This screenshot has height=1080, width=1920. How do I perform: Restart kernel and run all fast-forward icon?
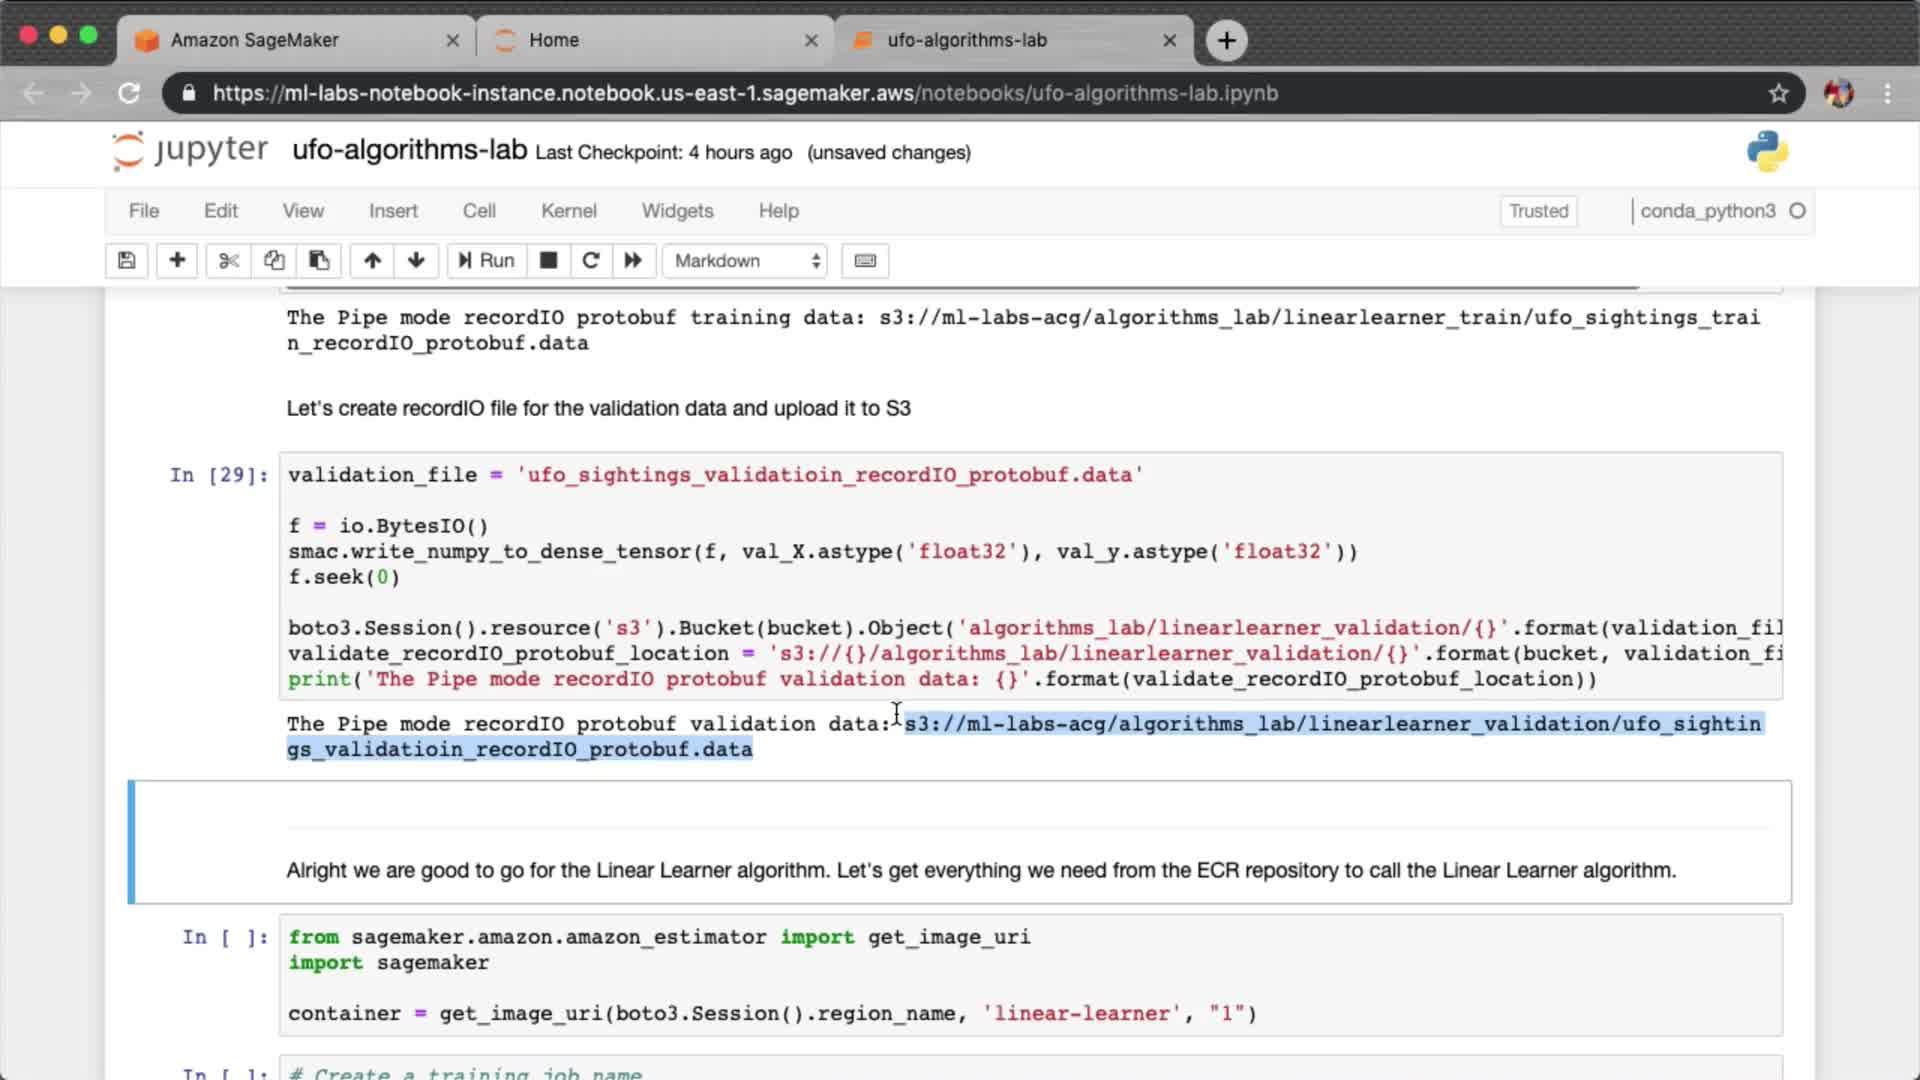[x=633, y=260]
